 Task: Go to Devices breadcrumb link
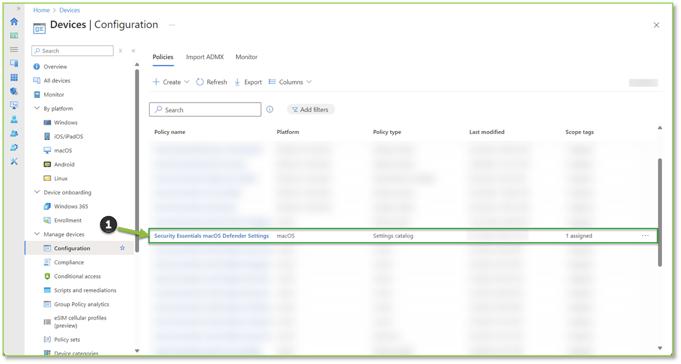tap(69, 10)
